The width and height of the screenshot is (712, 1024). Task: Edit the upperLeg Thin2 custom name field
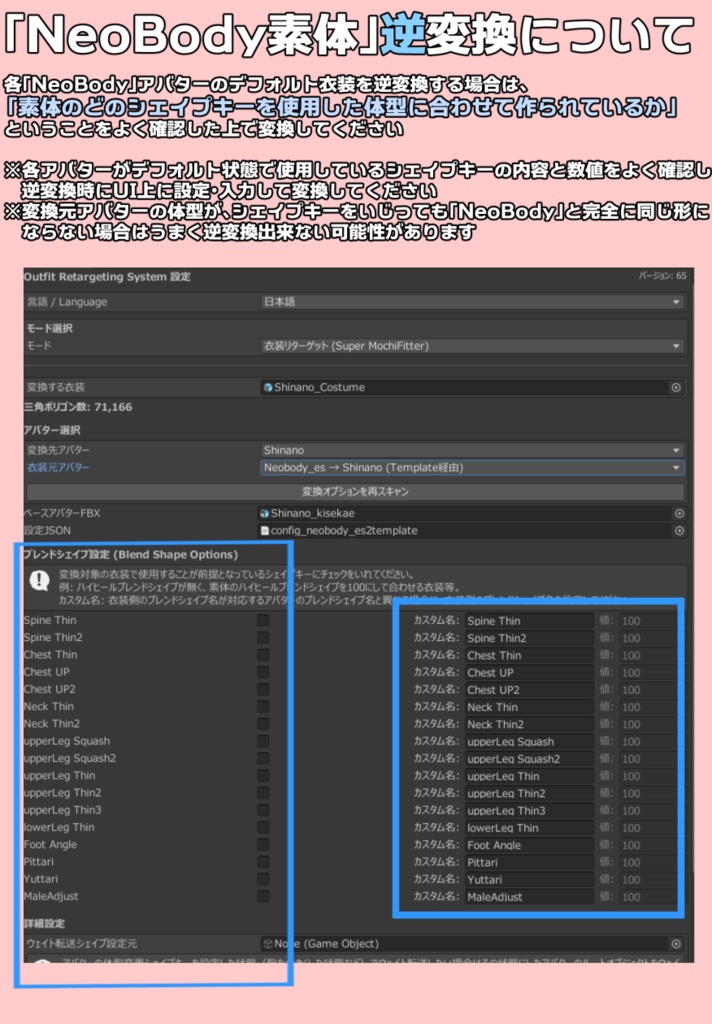pyautogui.click(x=529, y=793)
